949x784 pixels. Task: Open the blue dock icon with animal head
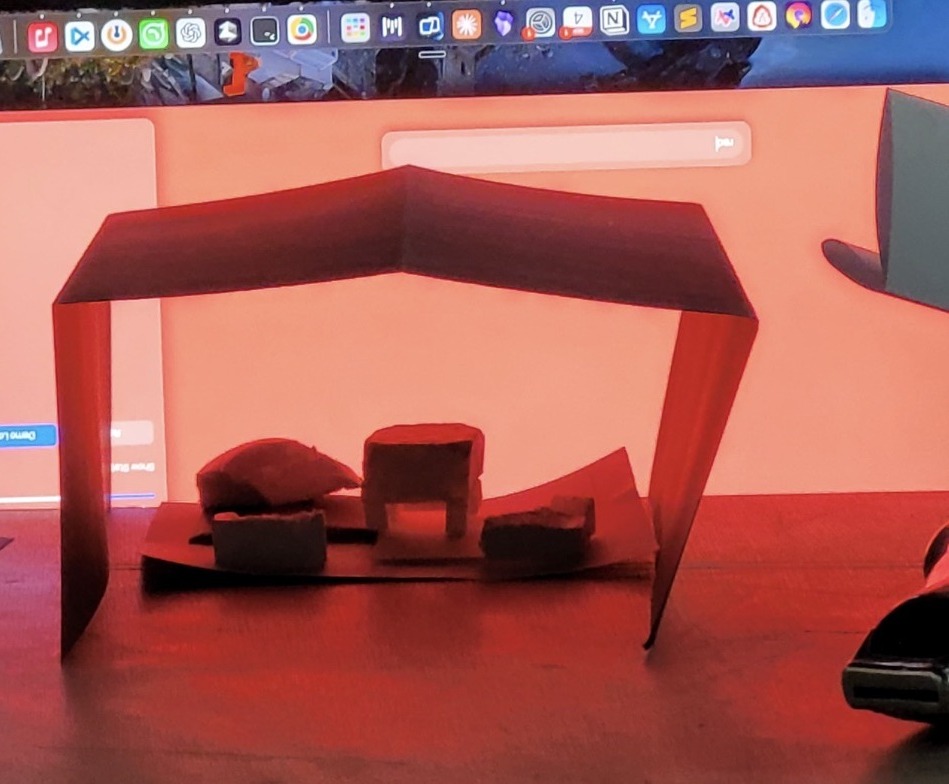[x=651, y=19]
